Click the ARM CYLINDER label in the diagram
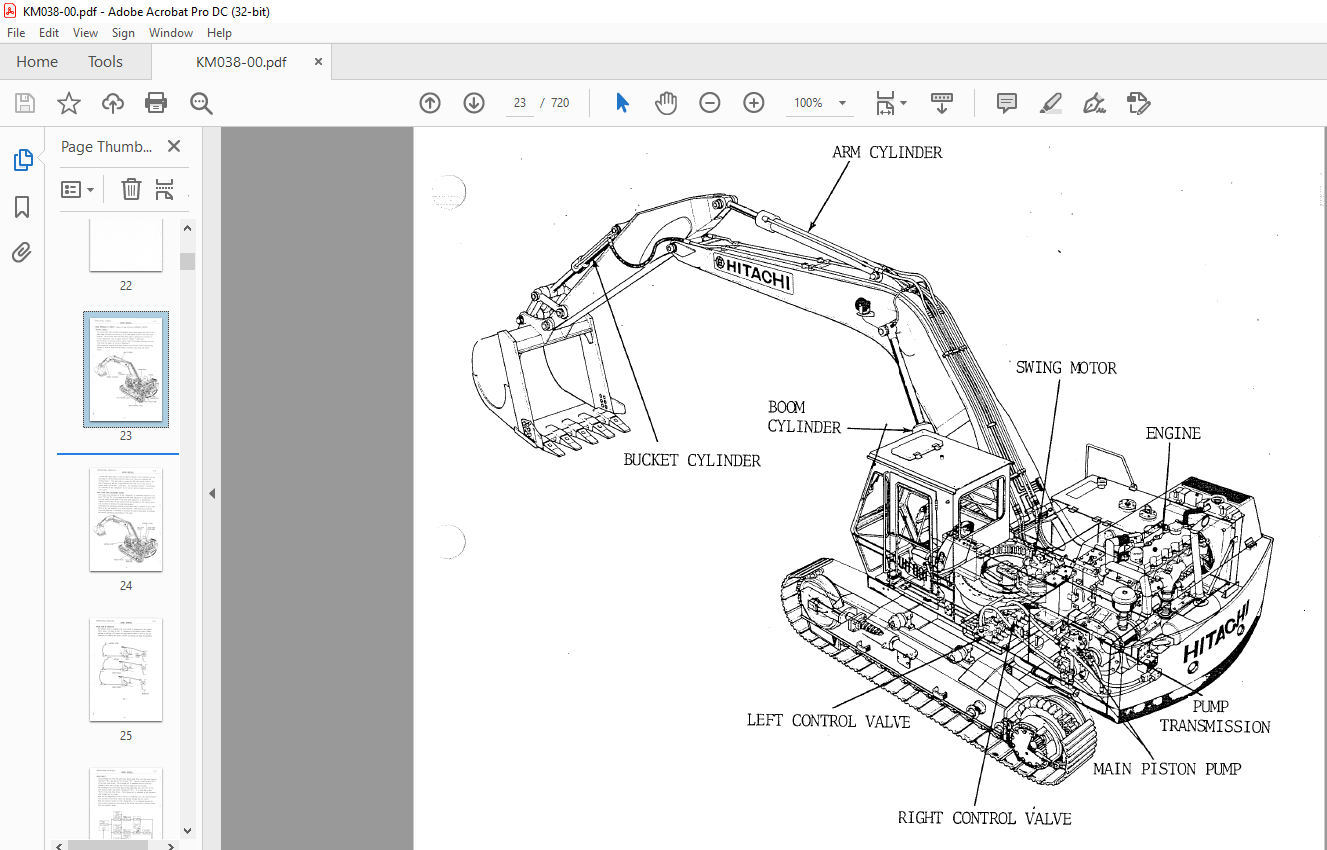1327x850 pixels. (887, 153)
